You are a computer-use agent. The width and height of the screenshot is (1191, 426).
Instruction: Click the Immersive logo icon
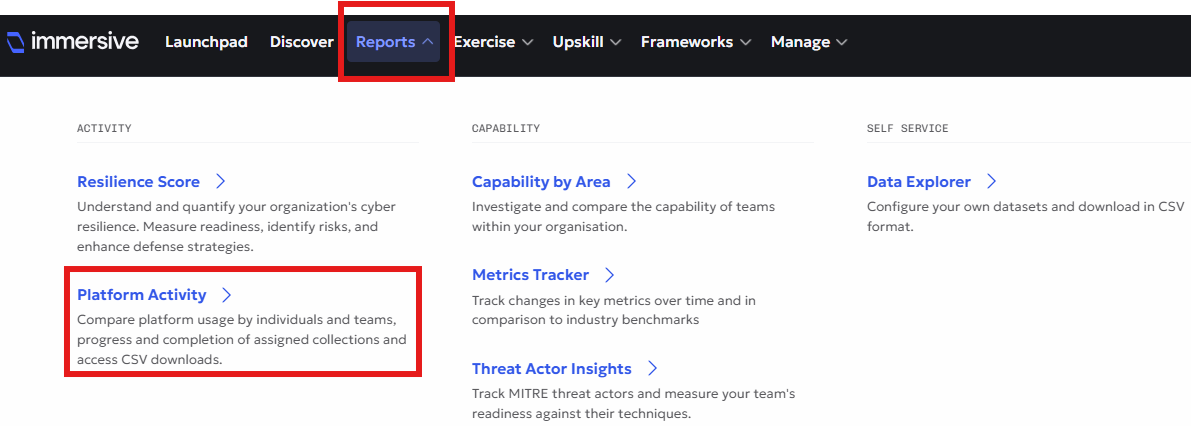point(15,42)
